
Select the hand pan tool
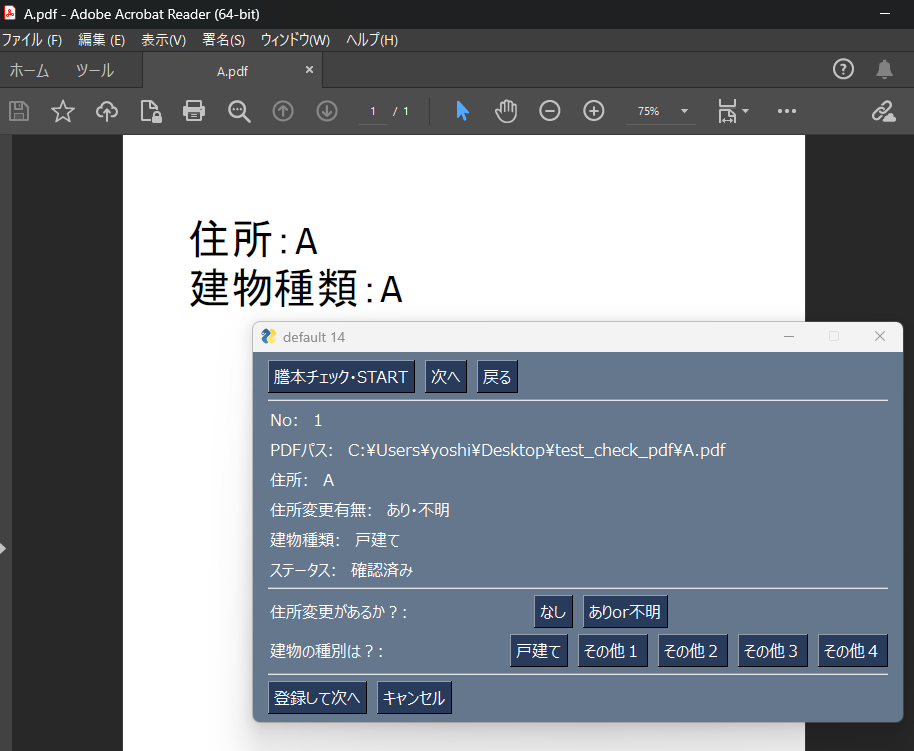click(506, 111)
